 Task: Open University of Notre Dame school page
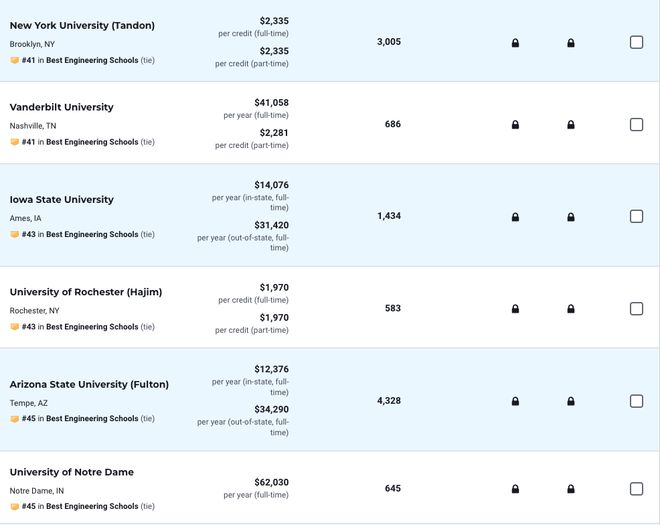[x=72, y=472]
